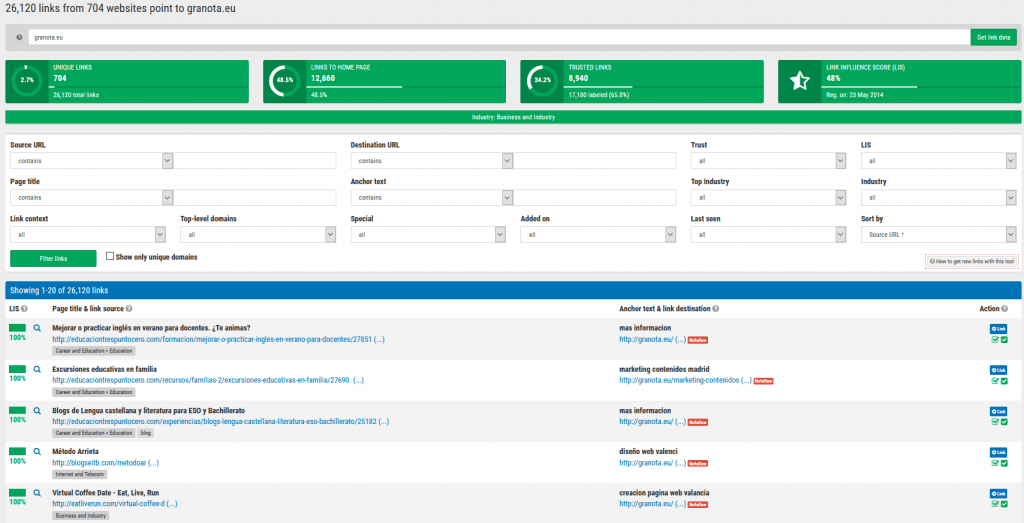The image size is (1024, 523).
Task: Click the Industry: Business and Industry green bar
Action: [x=513, y=118]
